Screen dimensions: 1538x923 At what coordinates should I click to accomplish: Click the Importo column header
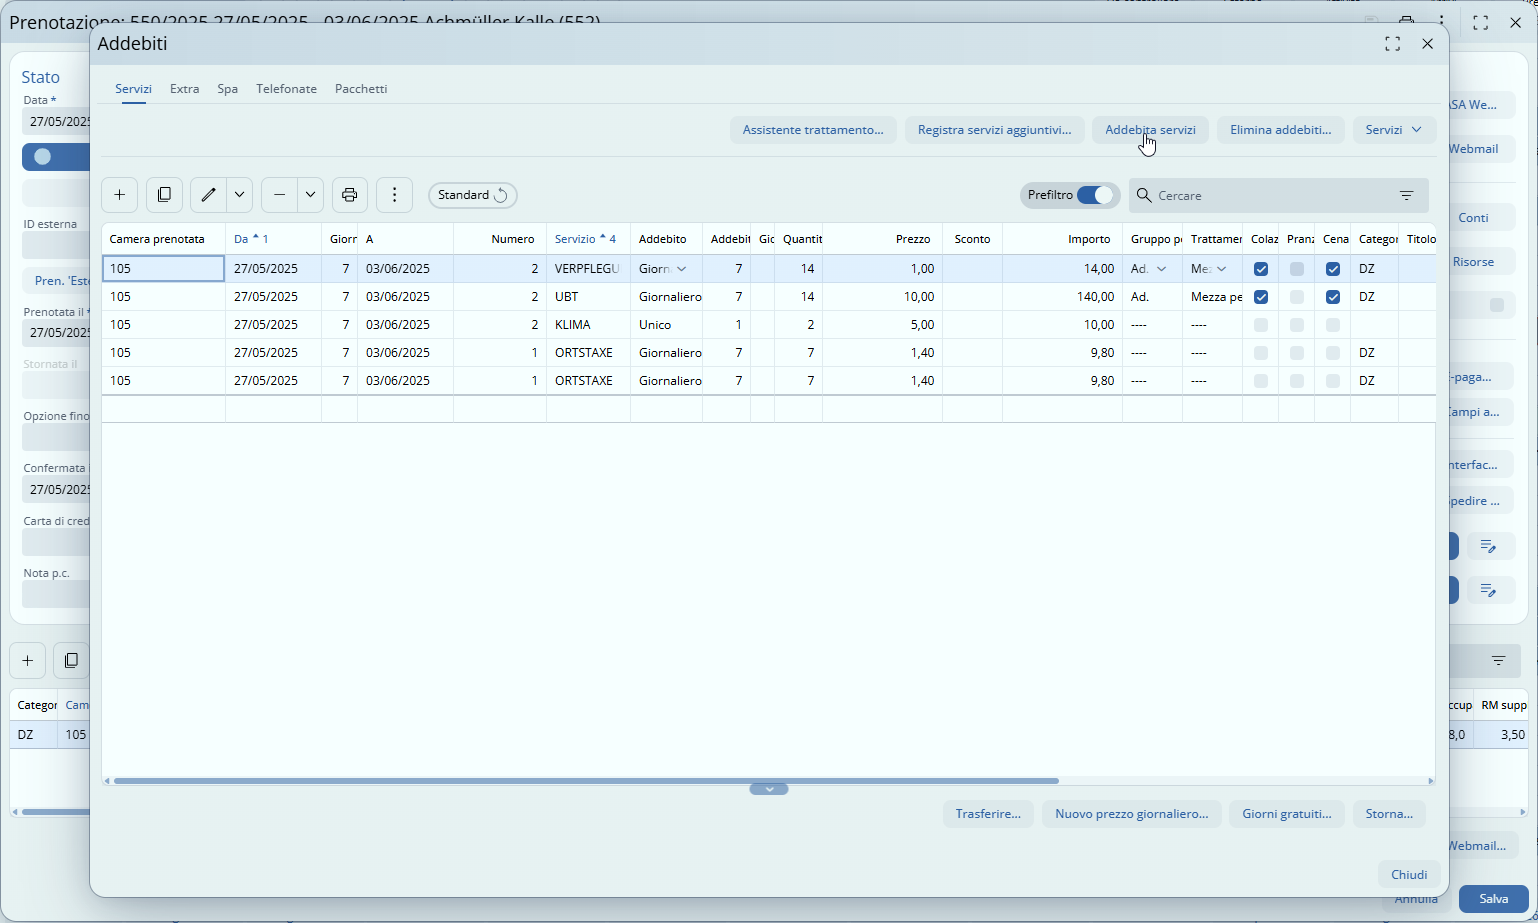coord(1063,239)
